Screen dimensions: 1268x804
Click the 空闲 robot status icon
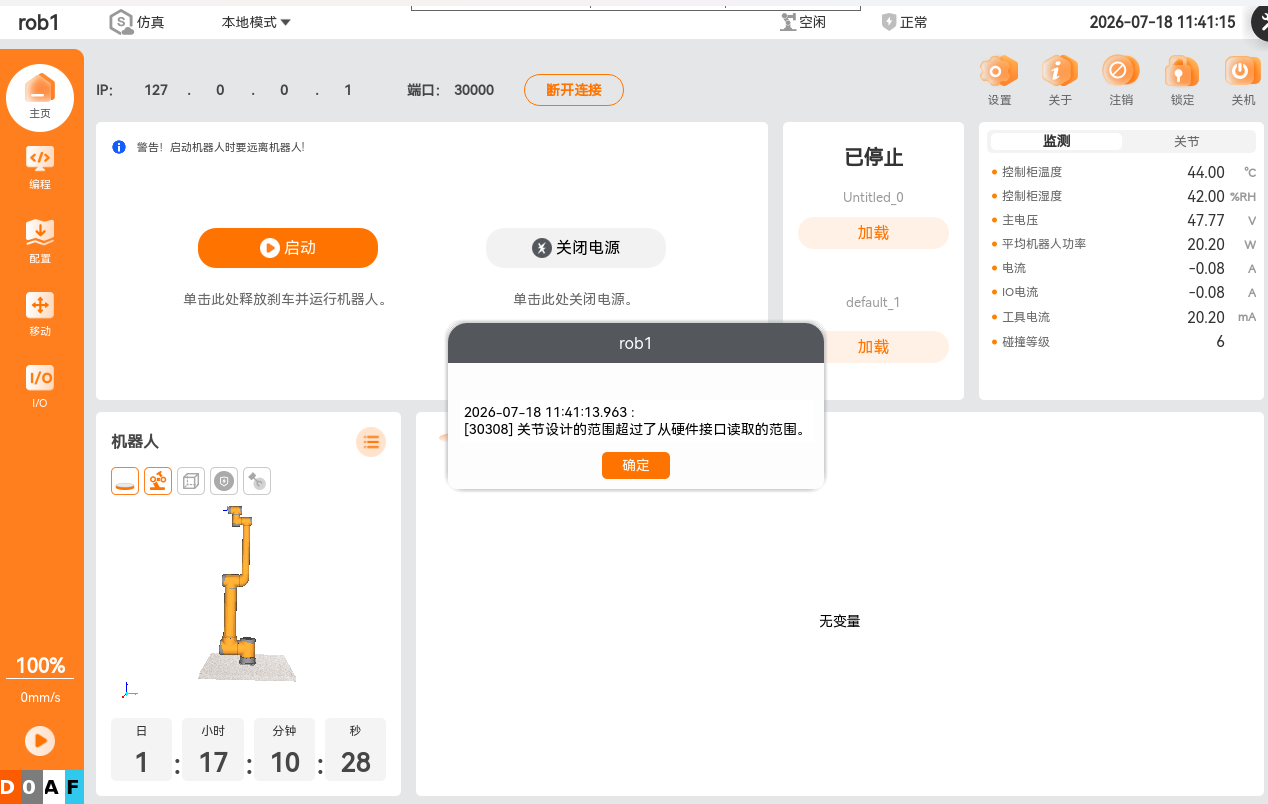pos(788,22)
